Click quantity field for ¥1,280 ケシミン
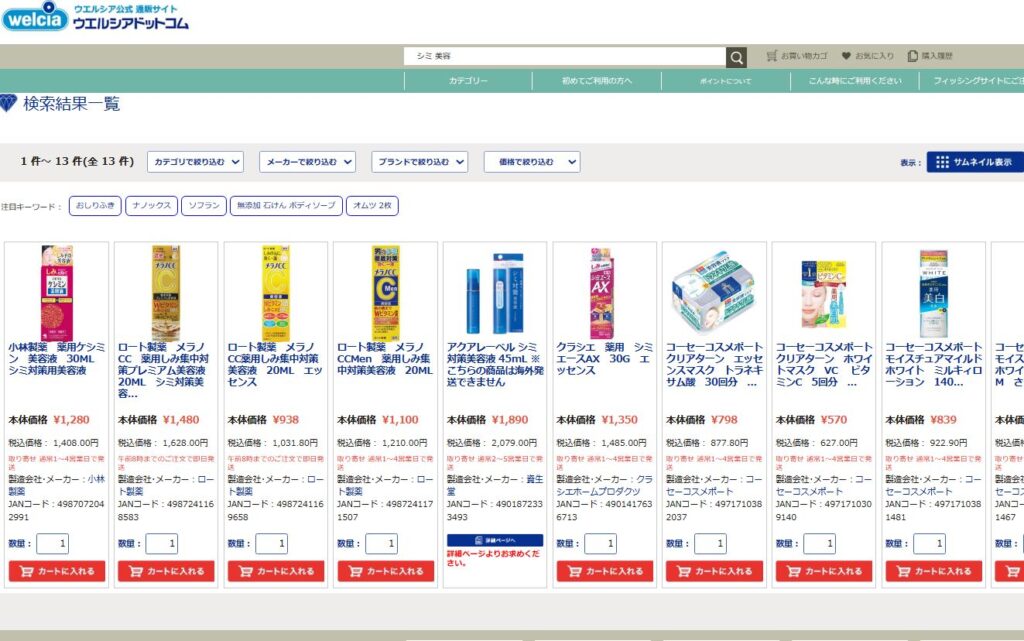The image size is (1024, 641). coord(52,543)
